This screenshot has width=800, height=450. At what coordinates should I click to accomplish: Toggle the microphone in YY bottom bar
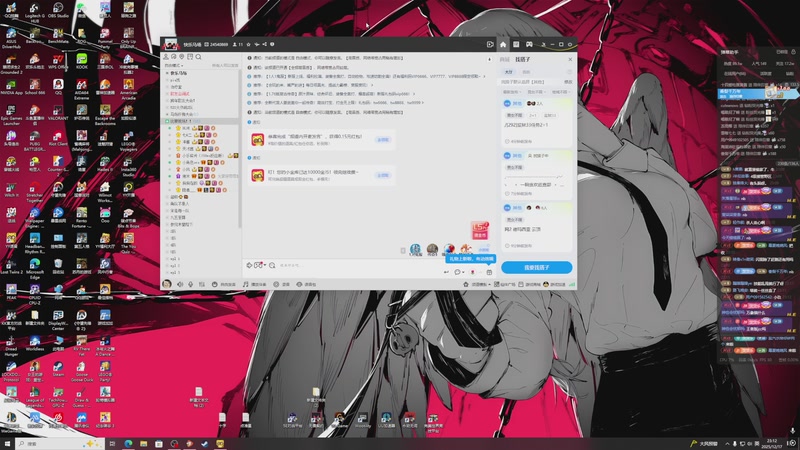pyautogui.click(x=190, y=284)
